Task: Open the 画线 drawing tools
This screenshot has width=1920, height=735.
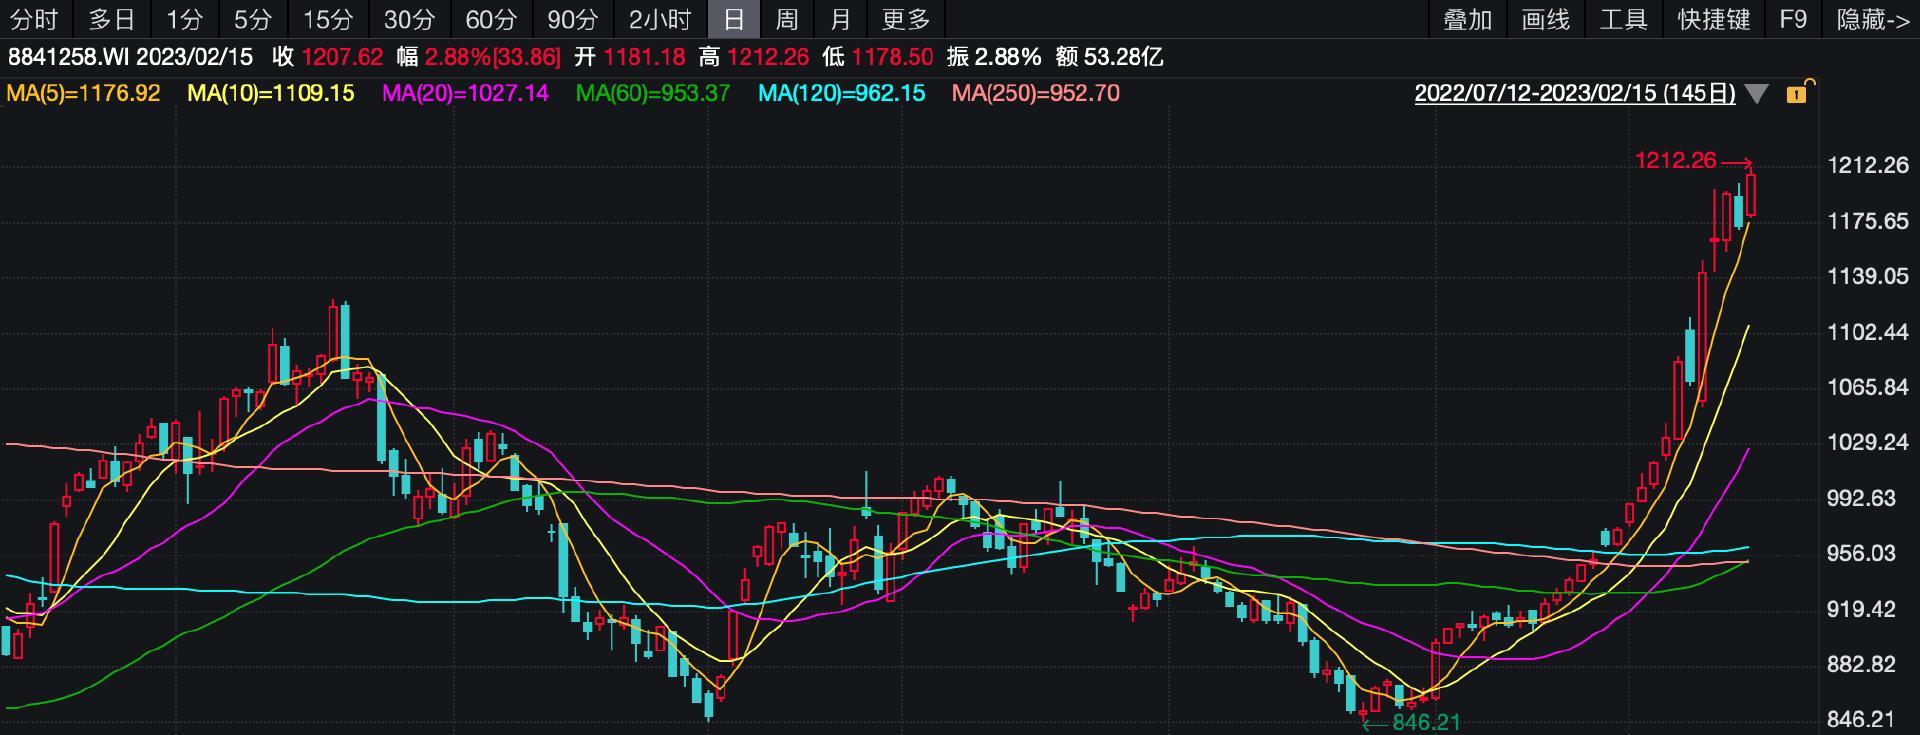Action: pos(1545,19)
